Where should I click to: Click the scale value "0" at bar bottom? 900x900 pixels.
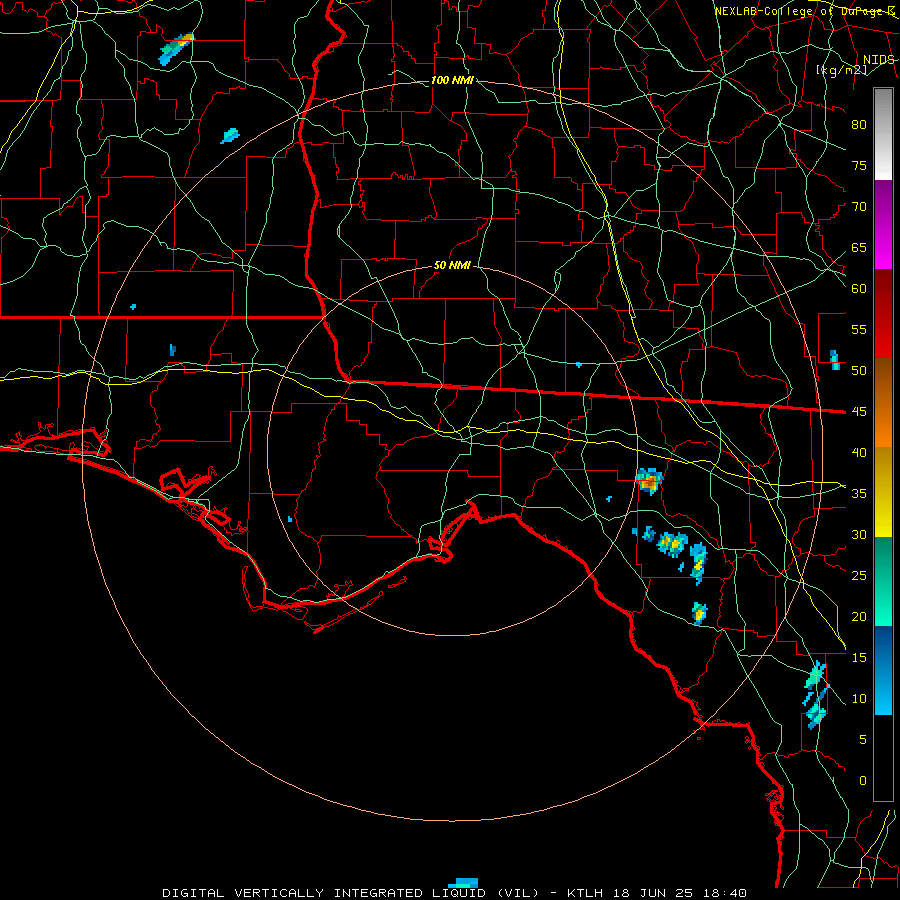click(863, 781)
